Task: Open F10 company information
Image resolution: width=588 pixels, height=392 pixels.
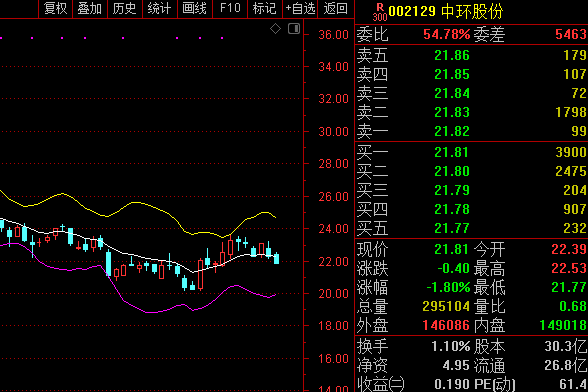Action: [x=230, y=9]
